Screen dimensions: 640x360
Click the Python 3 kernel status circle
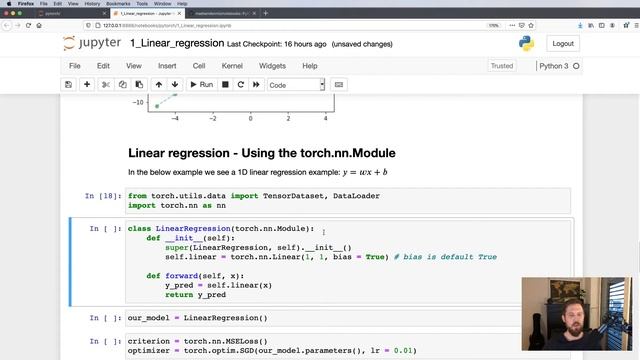tap(576, 66)
